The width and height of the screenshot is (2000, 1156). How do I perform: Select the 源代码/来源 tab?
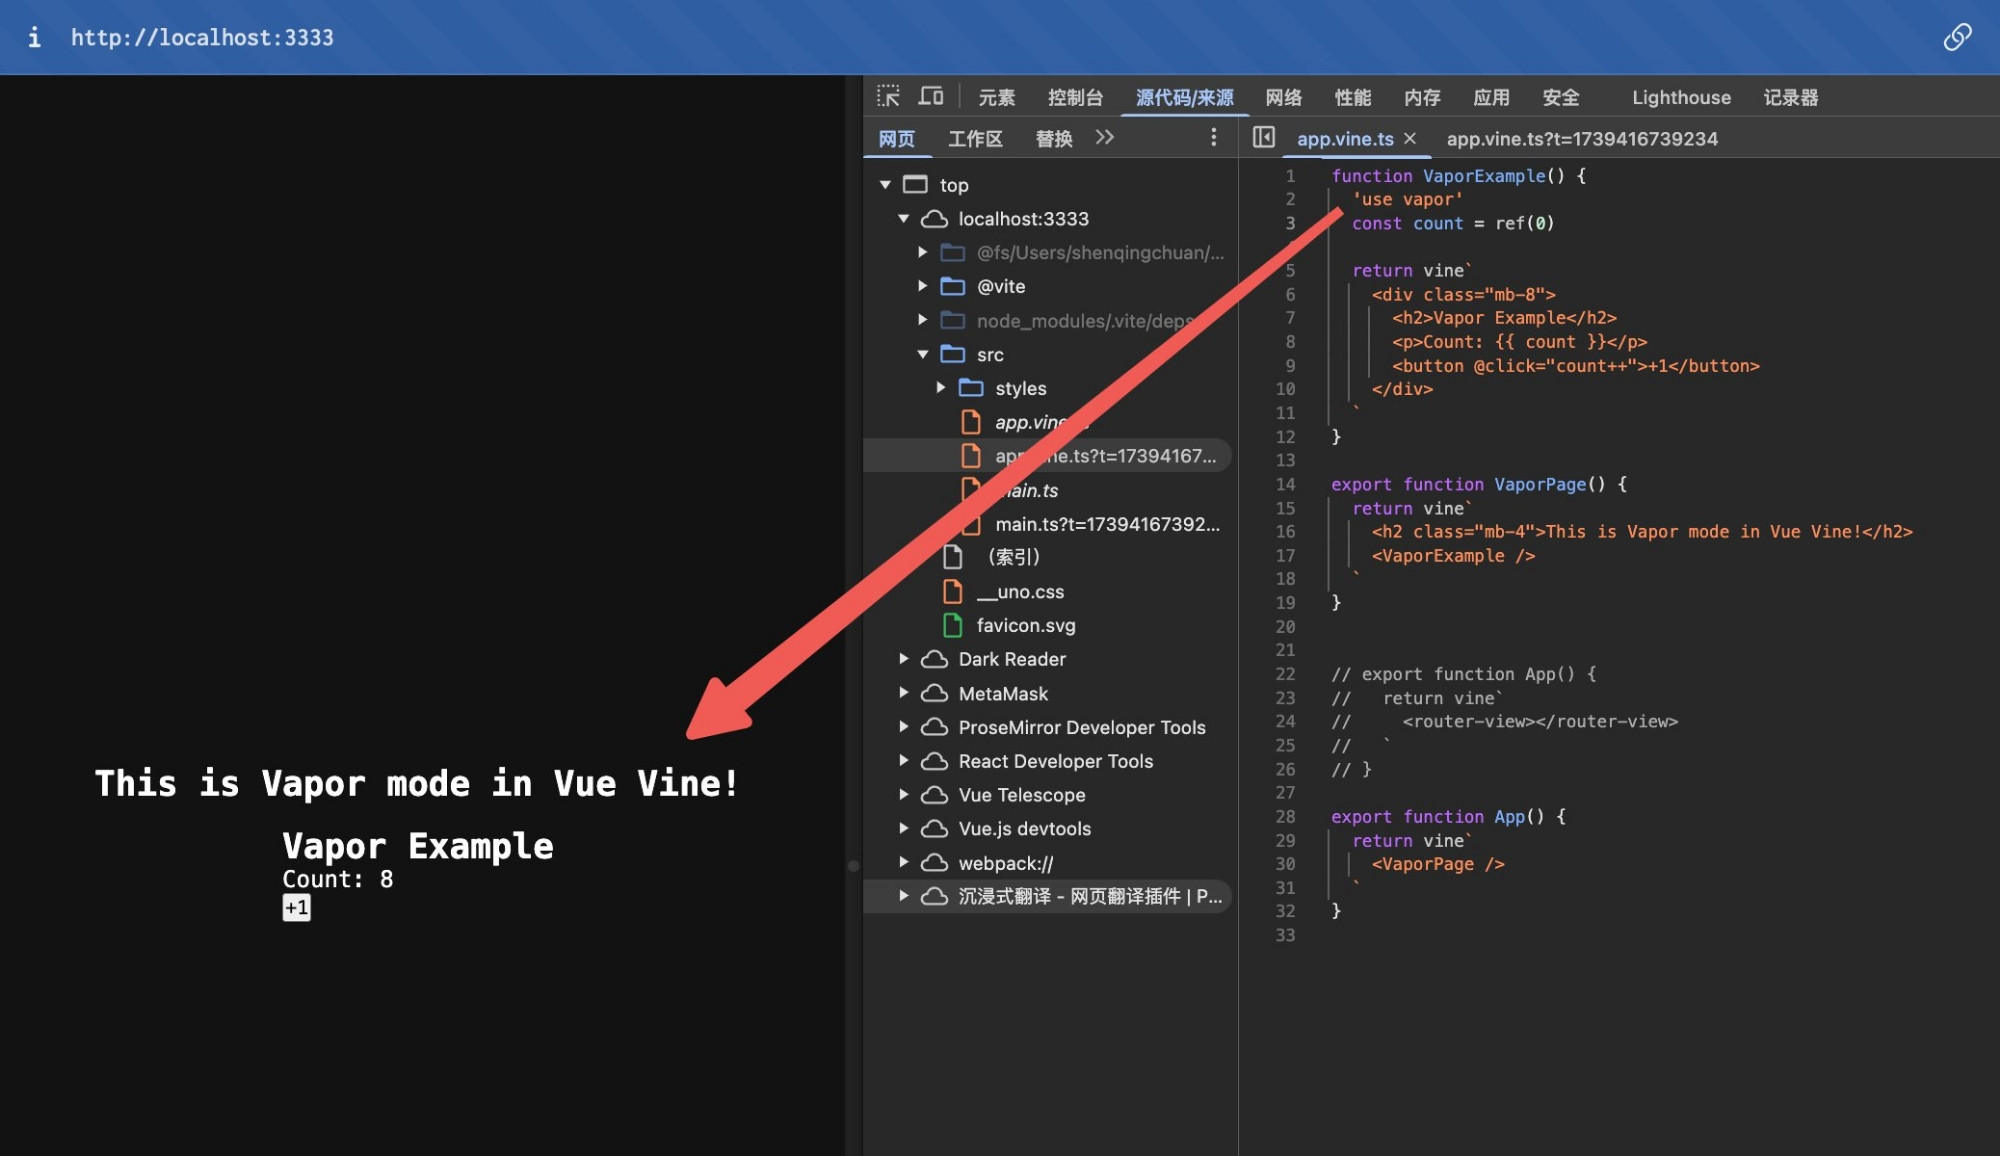tap(1184, 97)
